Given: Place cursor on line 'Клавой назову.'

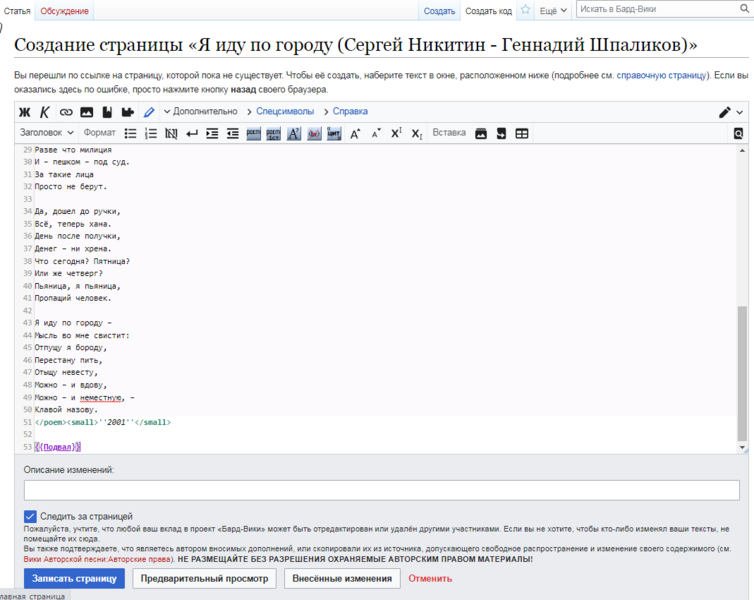Looking at the screenshot, I should click(x=66, y=410).
